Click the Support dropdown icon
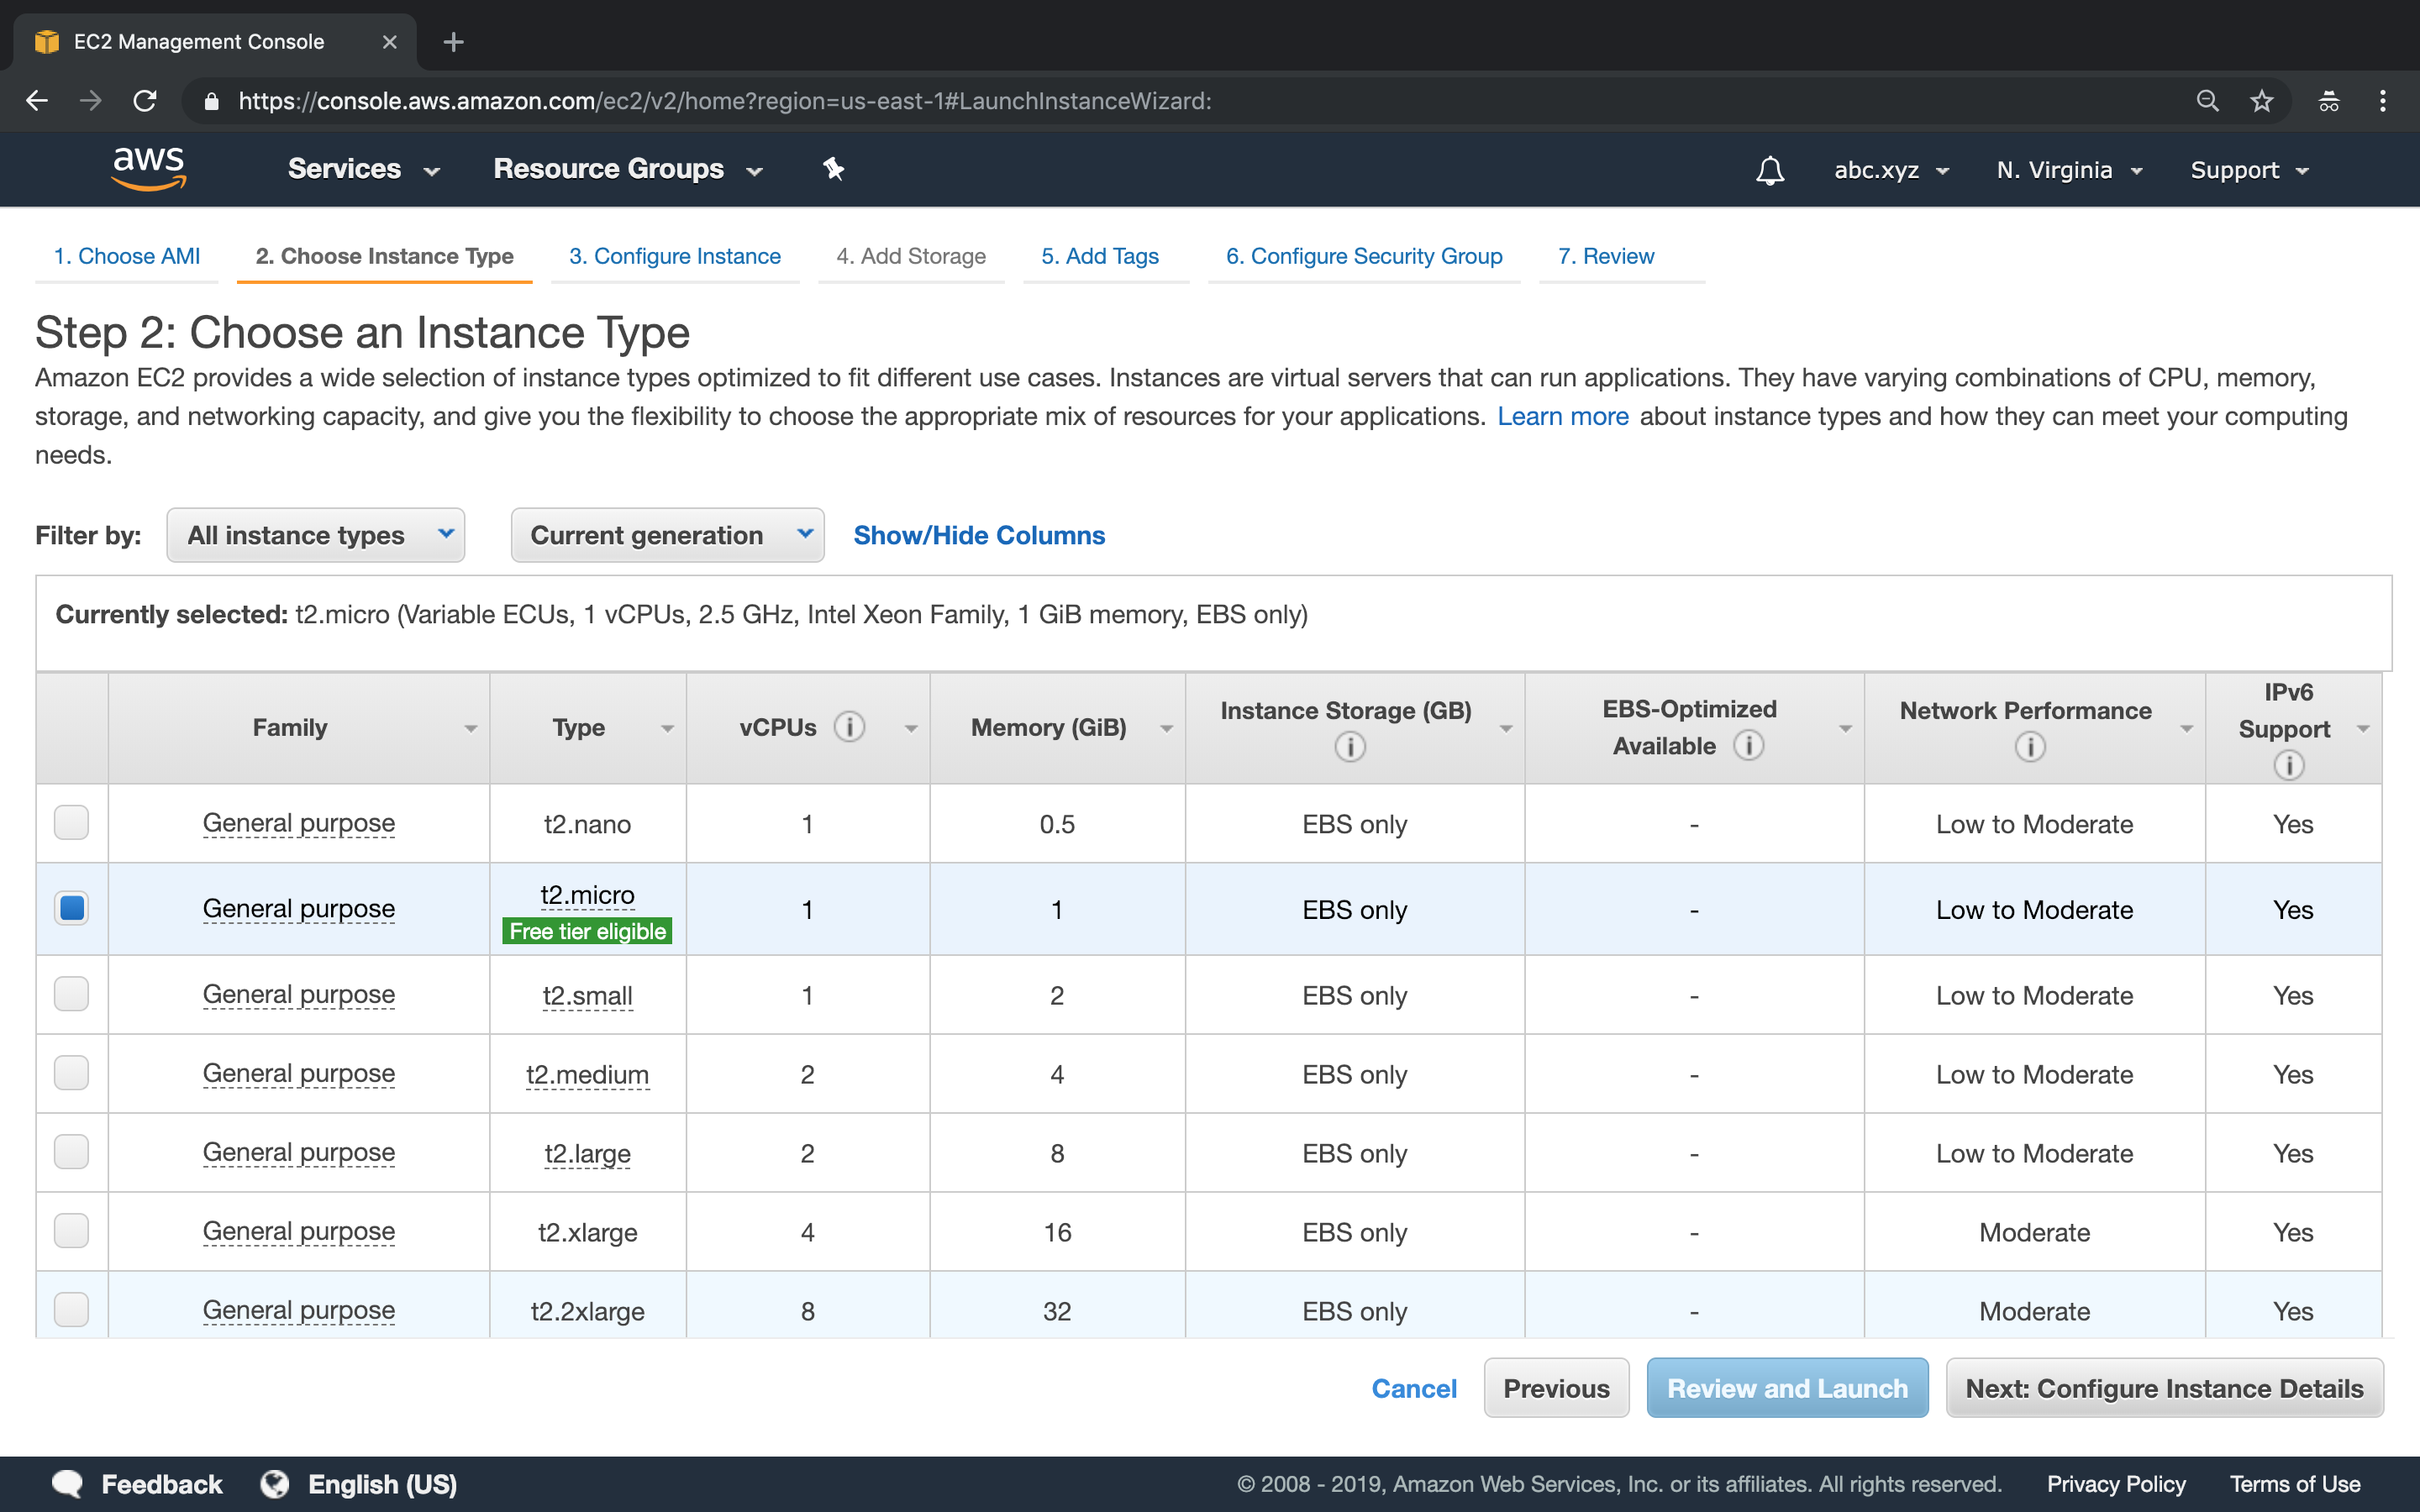 2303,169
